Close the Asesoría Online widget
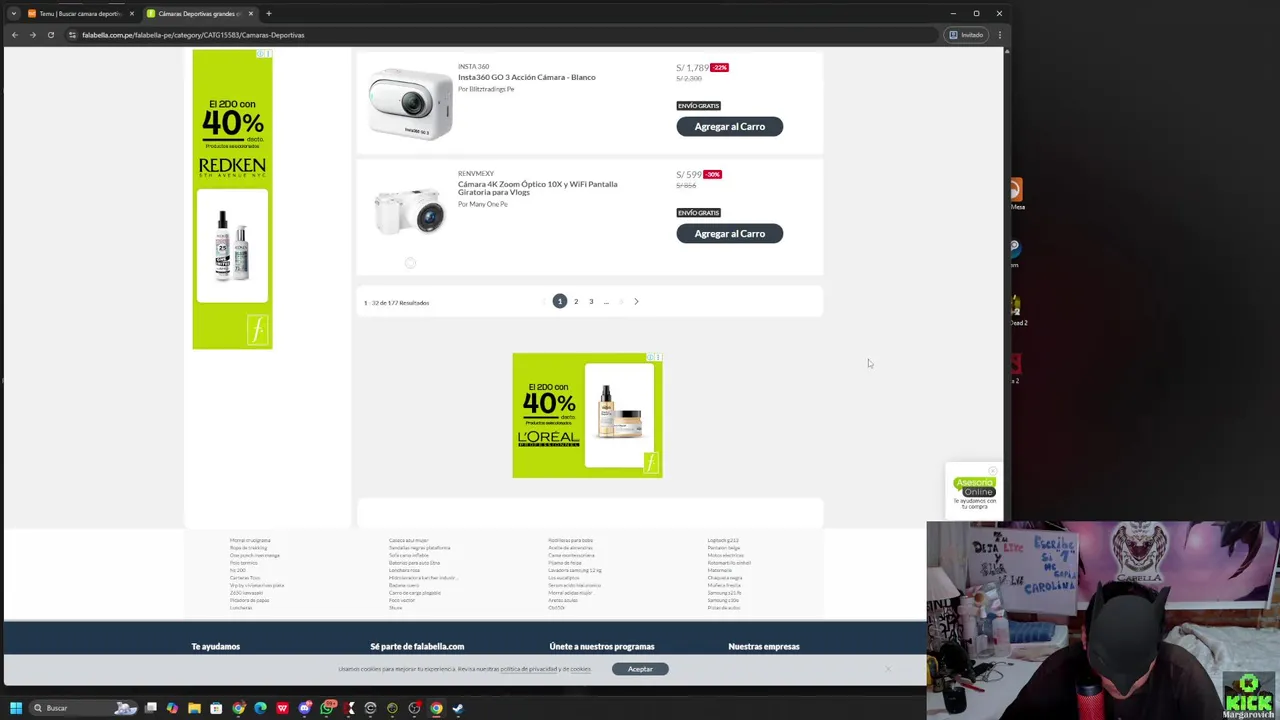Image resolution: width=1280 pixels, height=720 pixels. point(992,470)
